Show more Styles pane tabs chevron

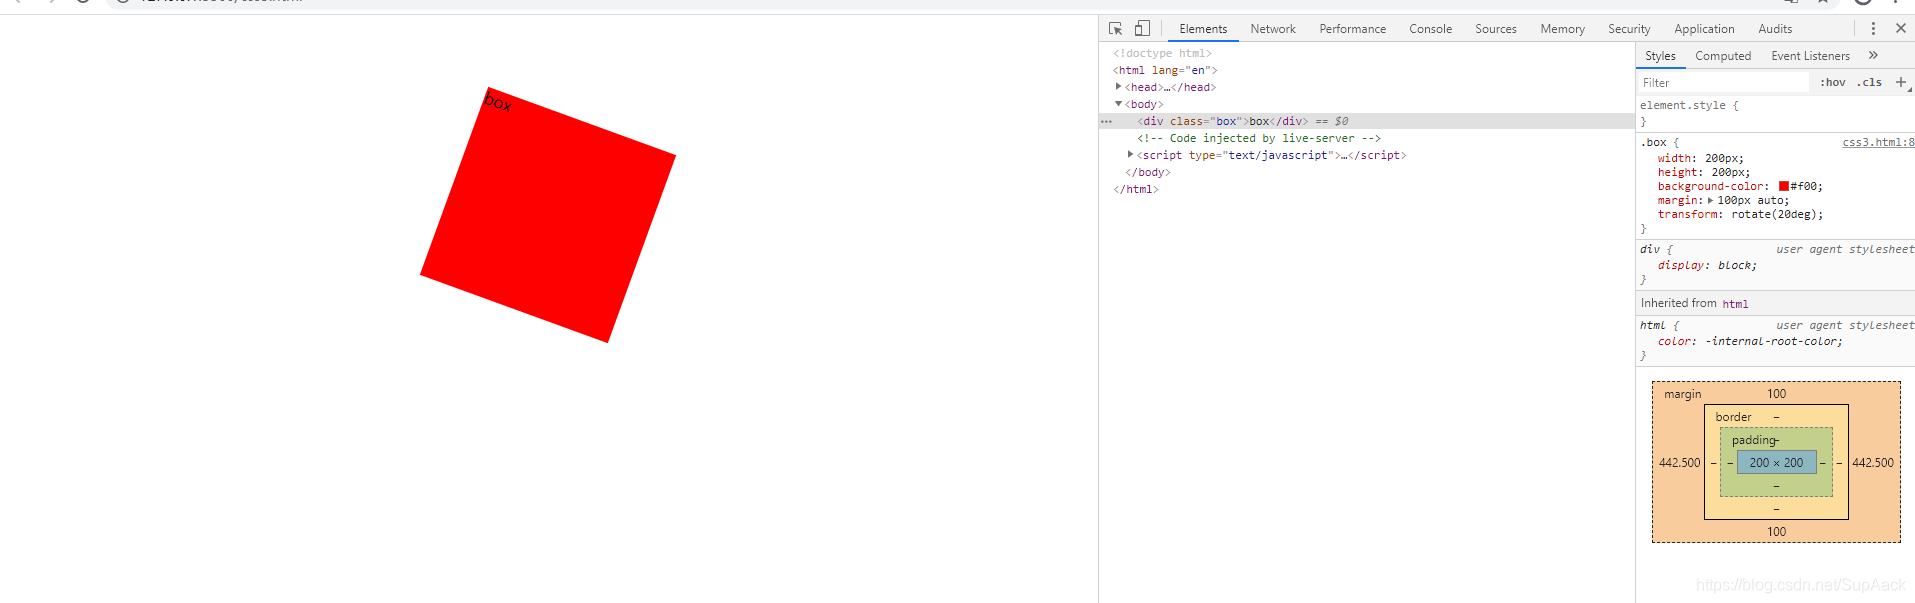click(1873, 56)
